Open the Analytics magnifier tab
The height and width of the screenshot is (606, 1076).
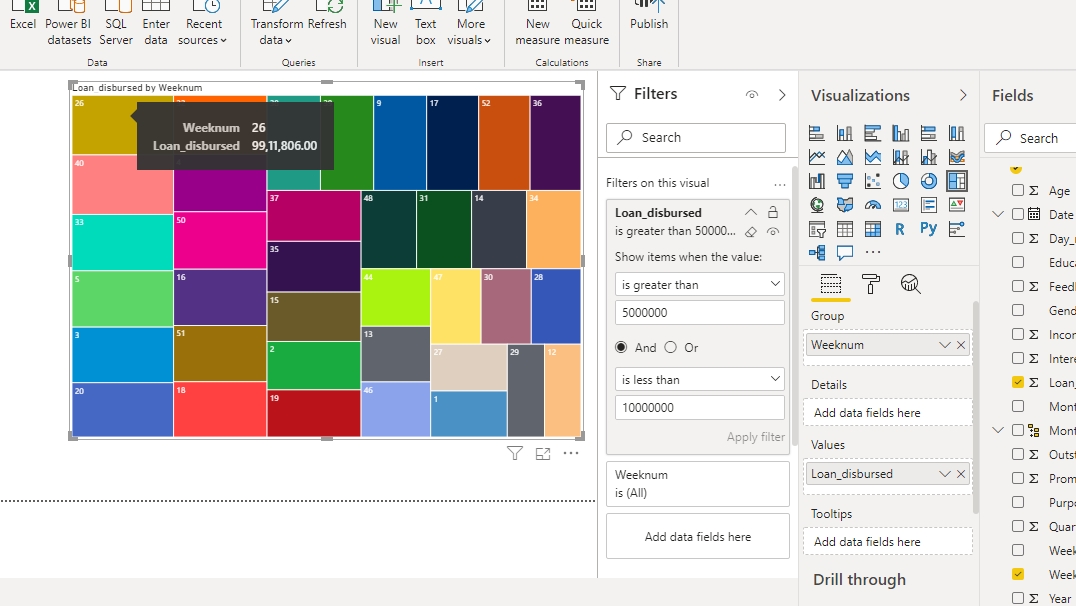pyautogui.click(x=910, y=285)
